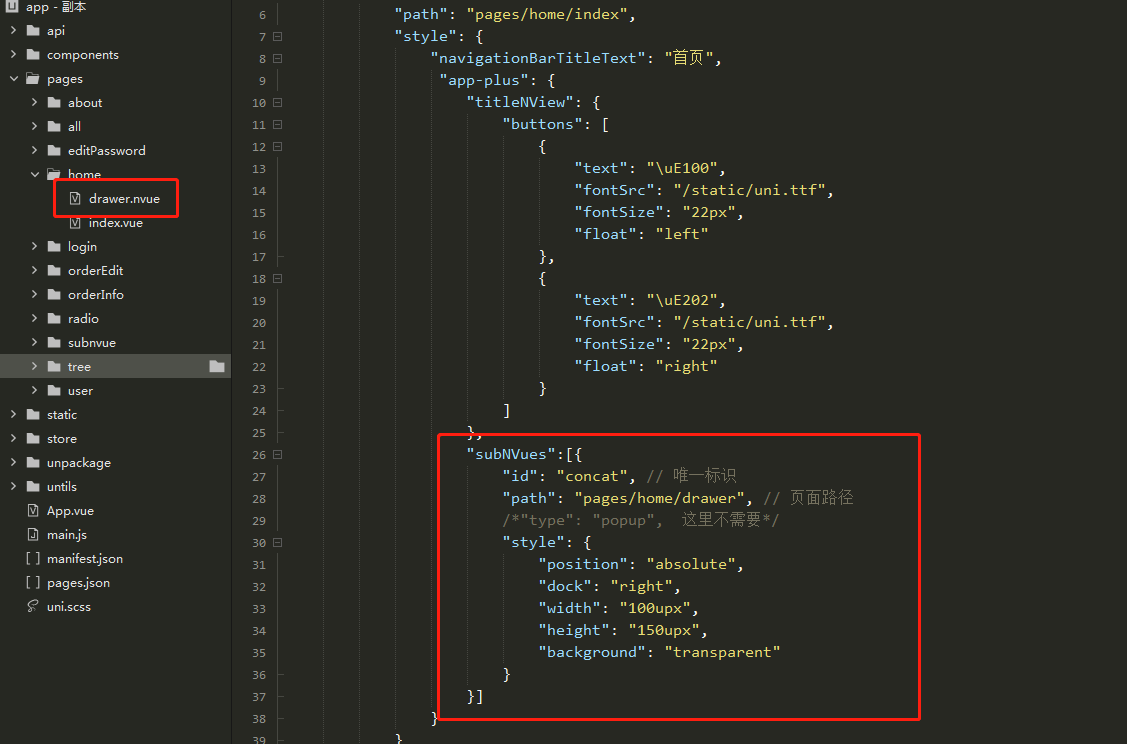Click the open pages folder icon
This screenshot has height=744, width=1127.
click(x=33, y=78)
